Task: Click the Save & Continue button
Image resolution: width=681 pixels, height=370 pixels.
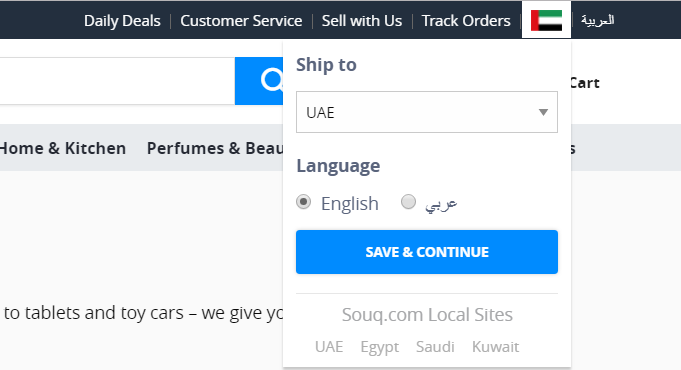Action: tap(426, 252)
